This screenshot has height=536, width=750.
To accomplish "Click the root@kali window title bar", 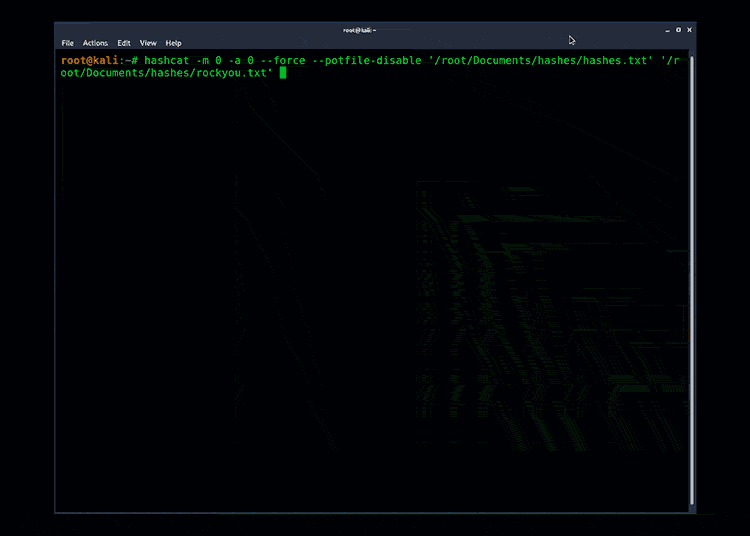I will (360, 30).
